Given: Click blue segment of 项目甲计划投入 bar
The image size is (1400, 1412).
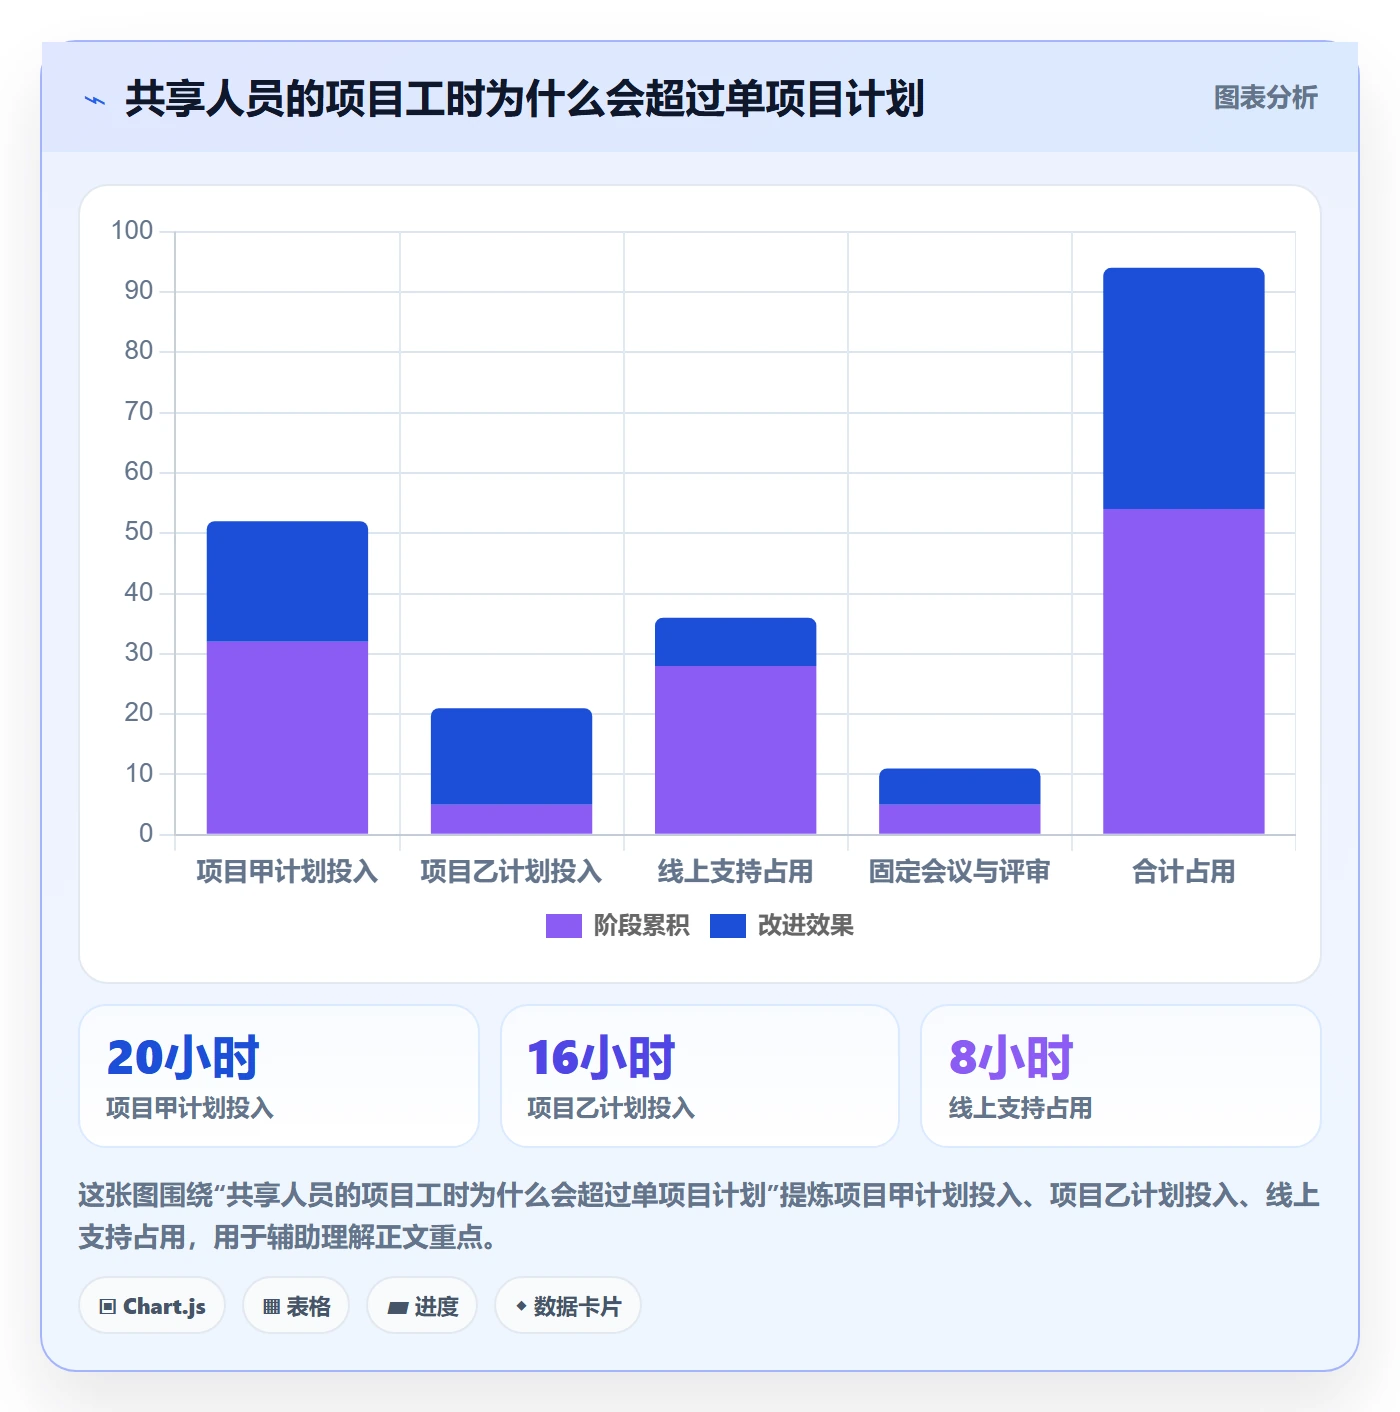Looking at the screenshot, I should coord(287,581).
